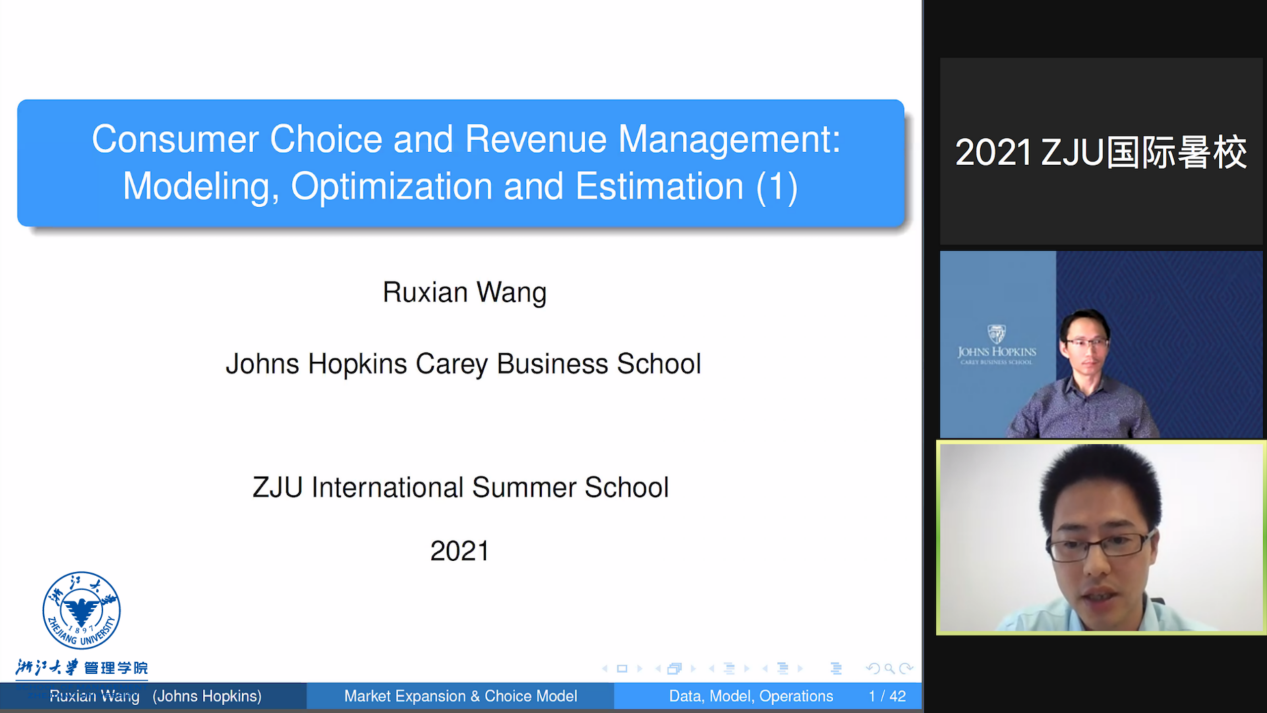Click the subsection navigation lines icon

(729, 669)
